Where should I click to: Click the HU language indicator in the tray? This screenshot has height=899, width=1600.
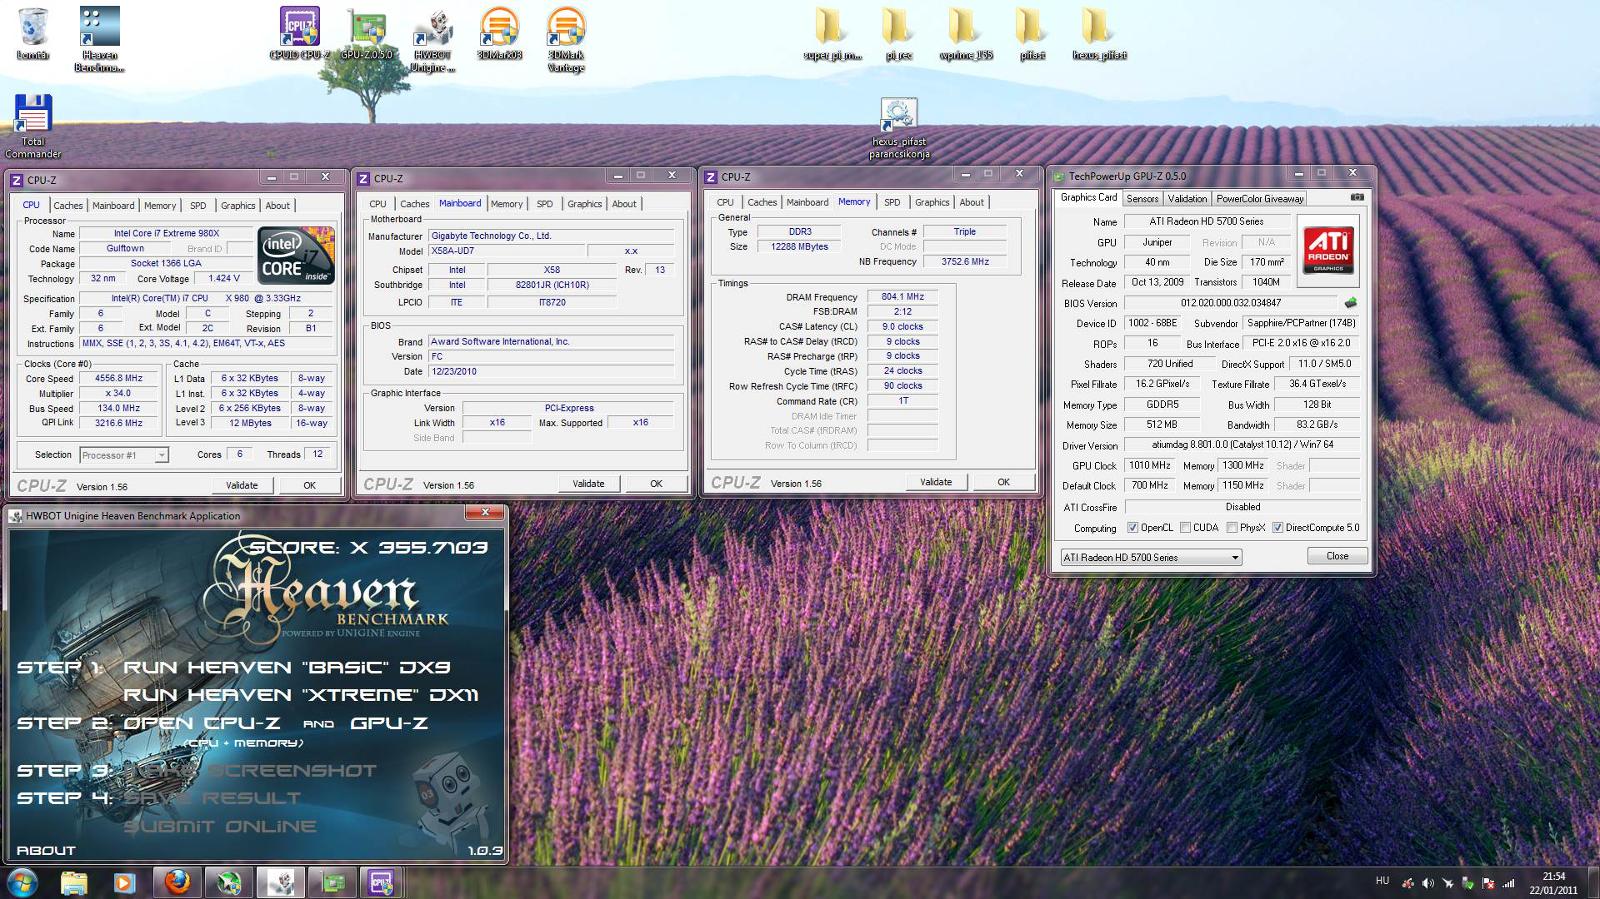click(x=1382, y=881)
